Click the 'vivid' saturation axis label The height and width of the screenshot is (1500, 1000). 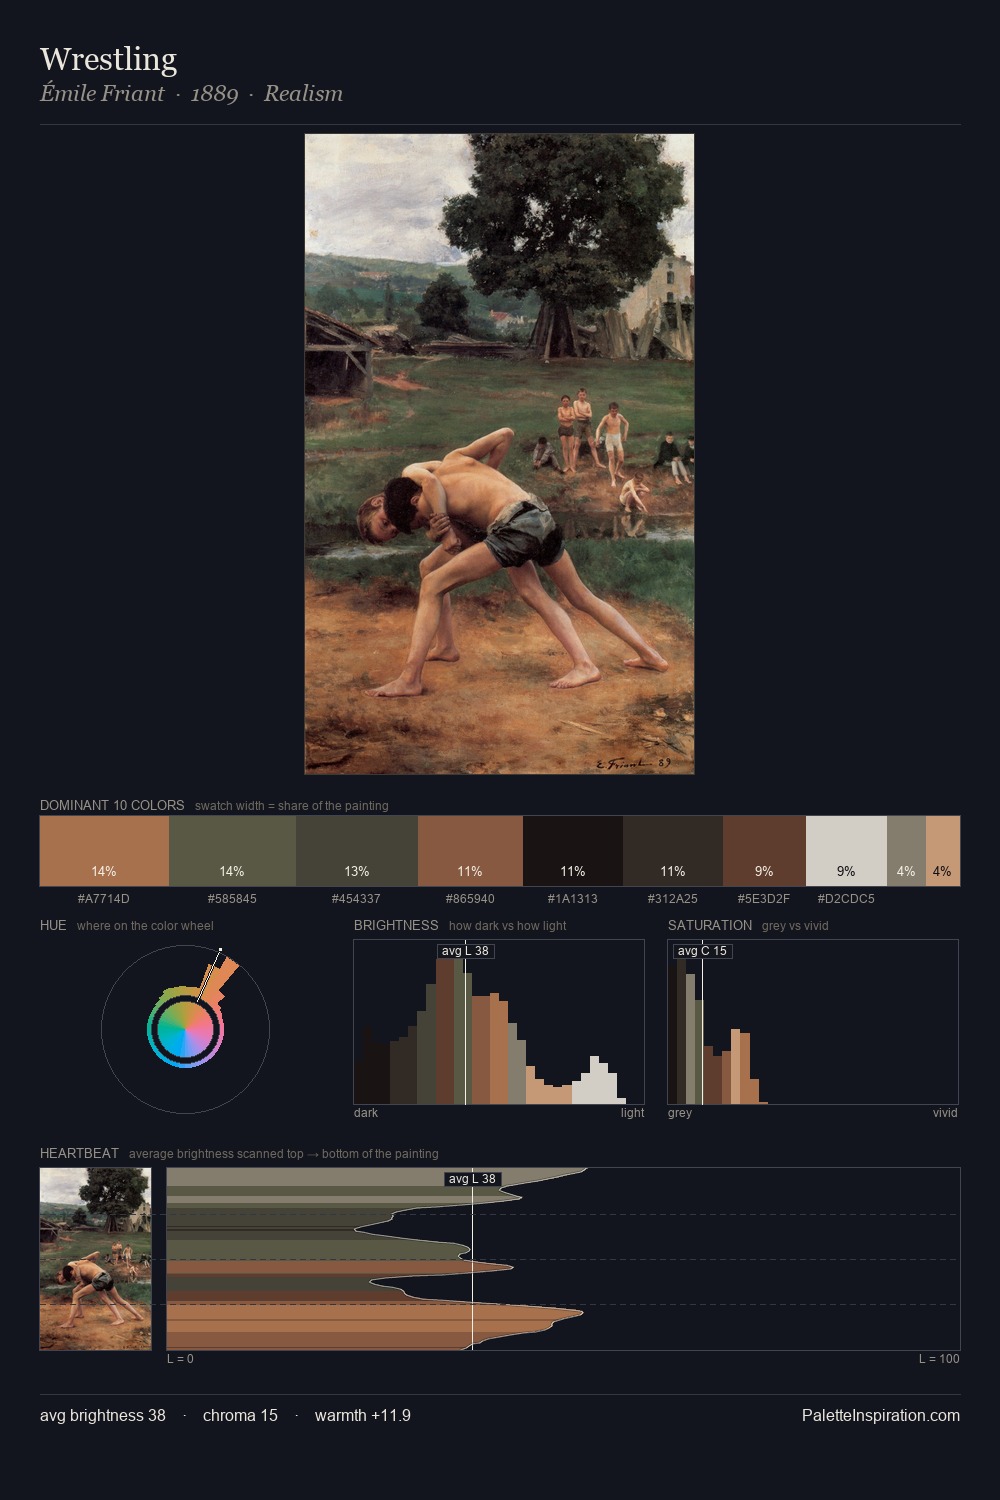945,1112
